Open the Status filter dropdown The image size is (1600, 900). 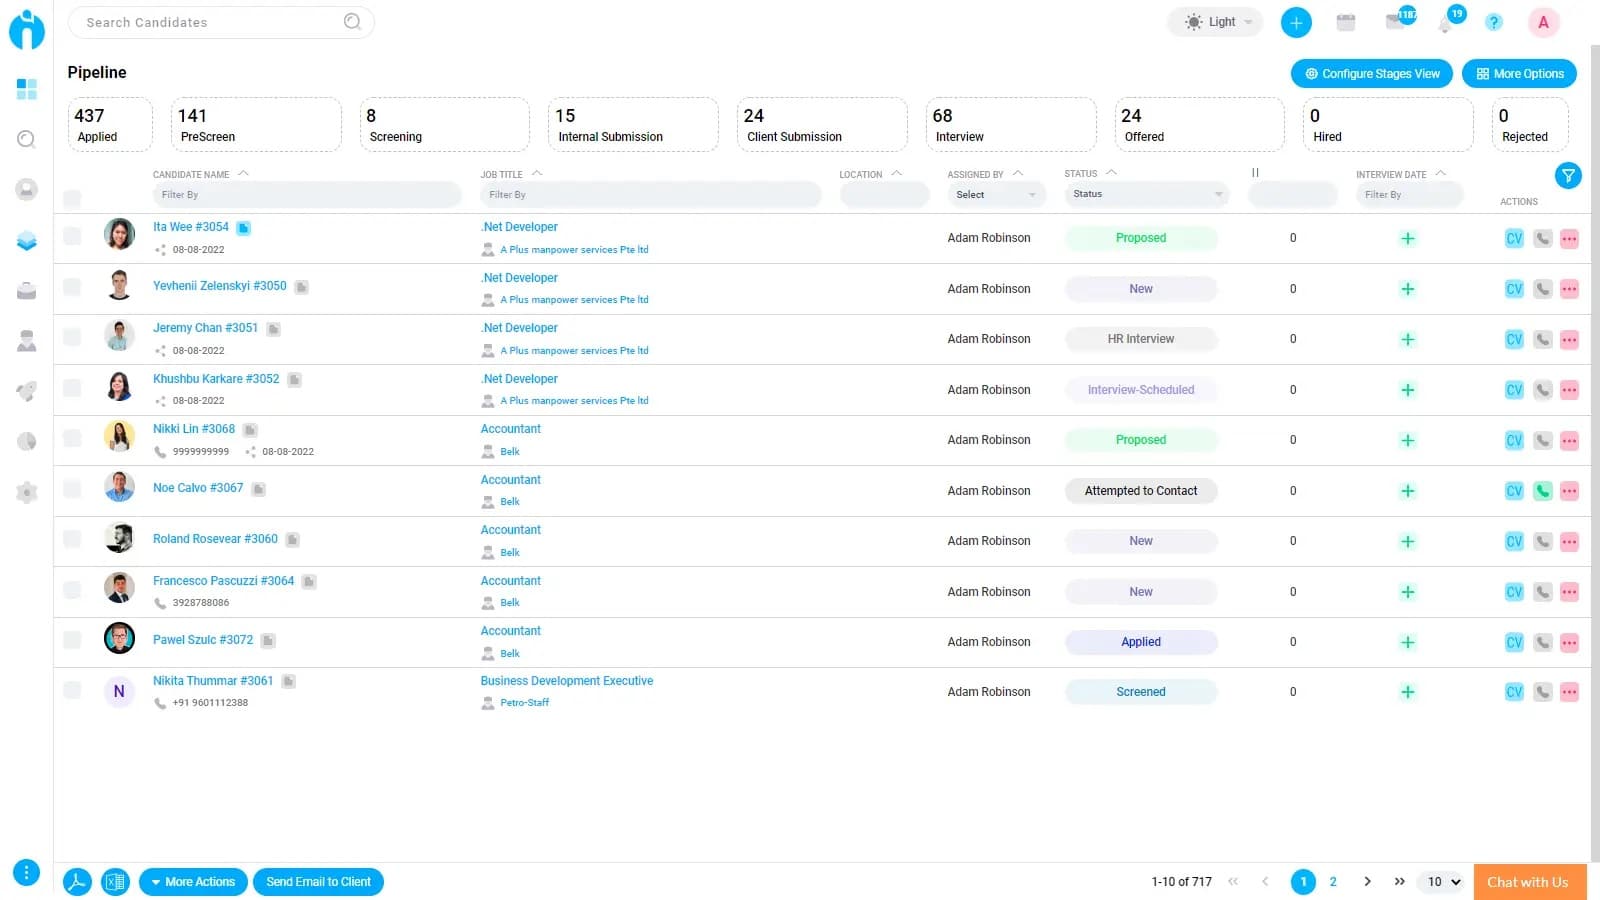(1146, 194)
